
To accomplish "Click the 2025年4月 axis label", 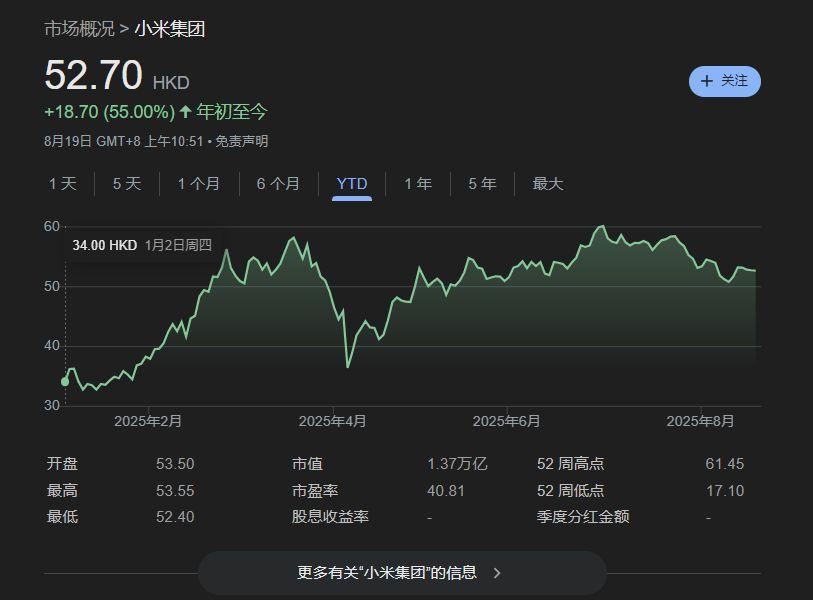I will (332, 421).
